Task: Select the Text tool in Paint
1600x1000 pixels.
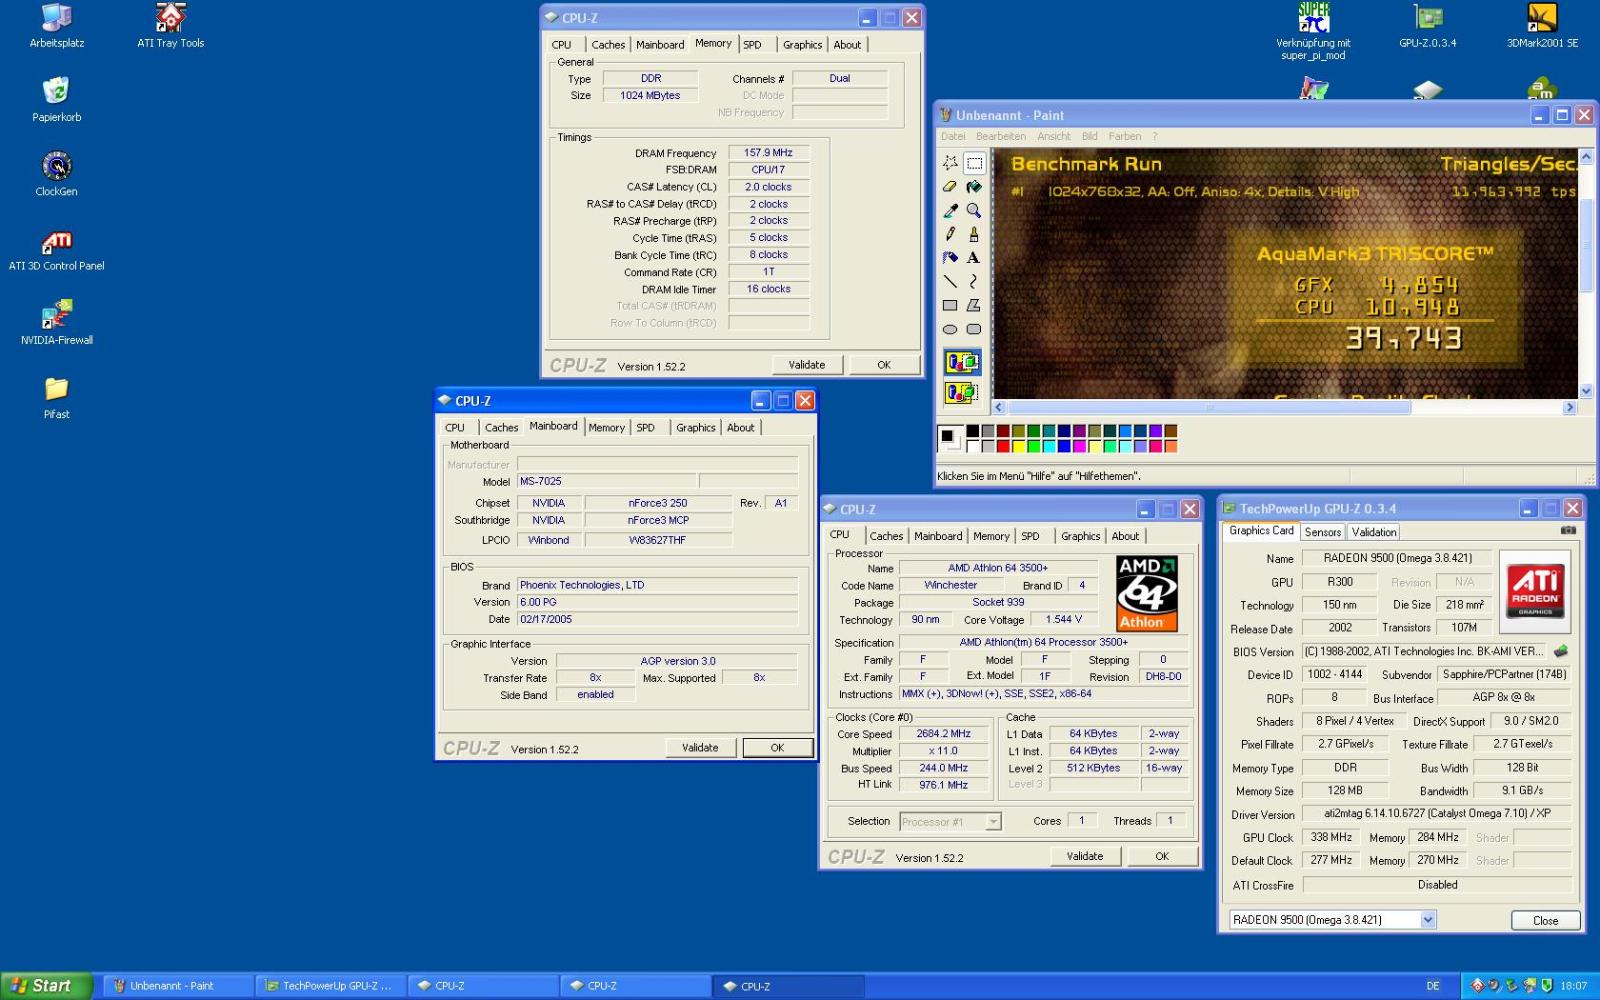Action: point(974,258)
